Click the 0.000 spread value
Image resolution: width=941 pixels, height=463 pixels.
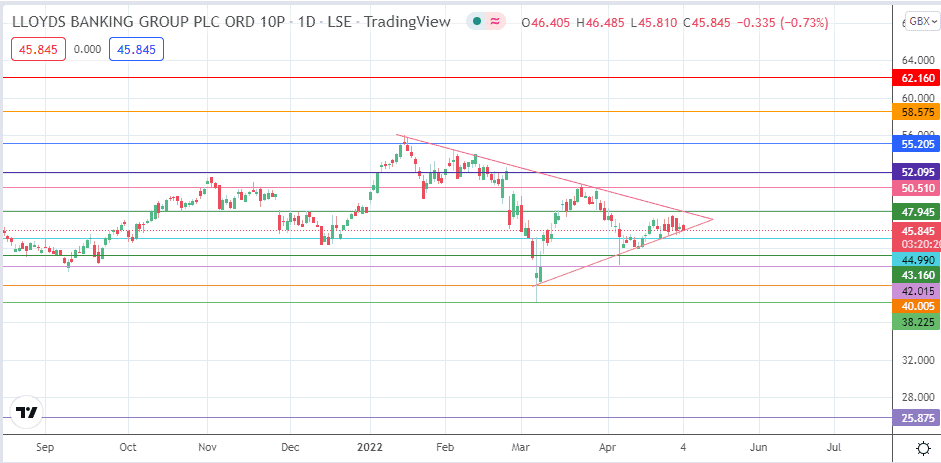[87, 50]
